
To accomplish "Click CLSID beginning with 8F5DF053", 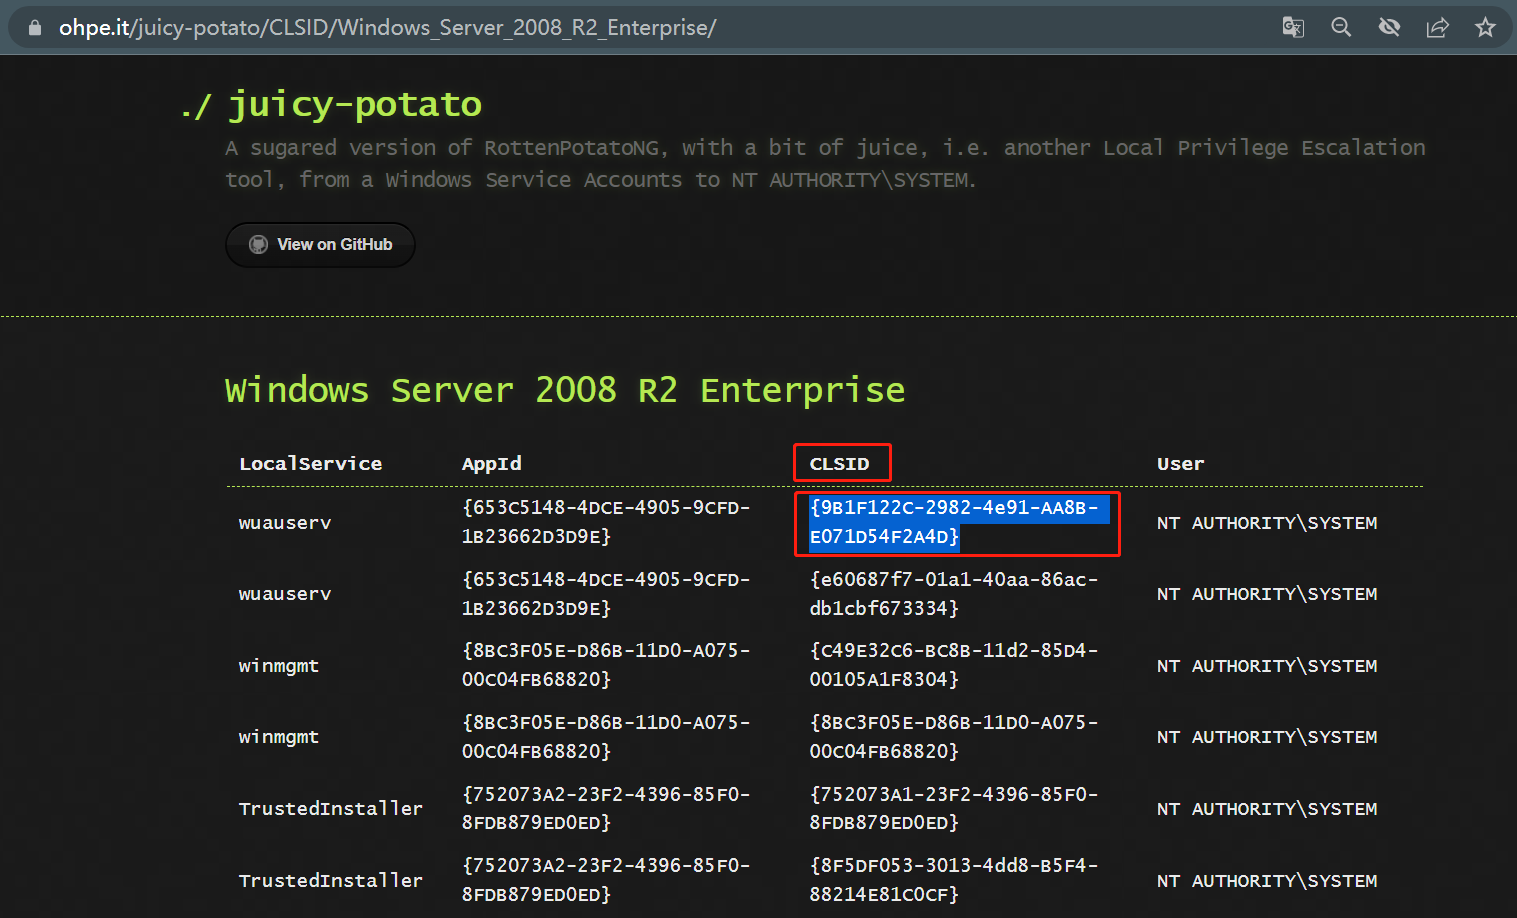I will click(x=953, y=880).
